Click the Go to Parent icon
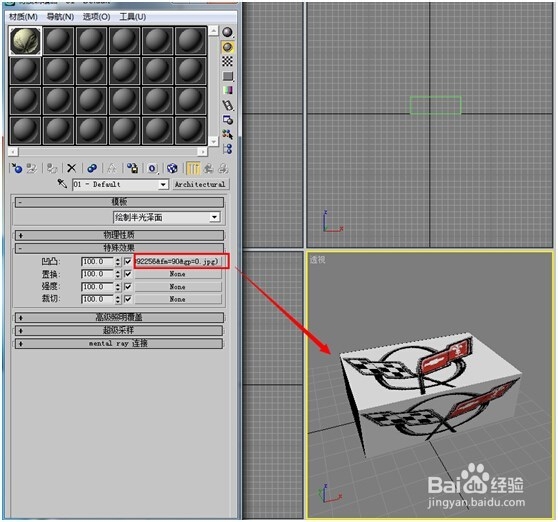558x522 pixels. tap(209, 168)
